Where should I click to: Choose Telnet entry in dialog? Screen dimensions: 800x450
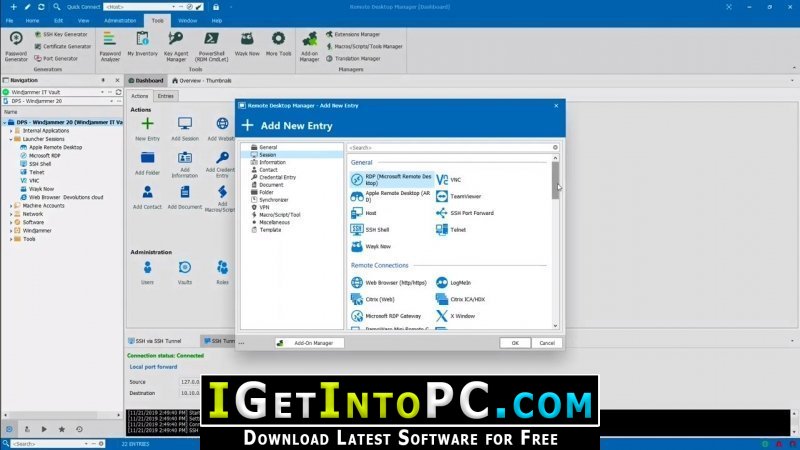(451, 230)
